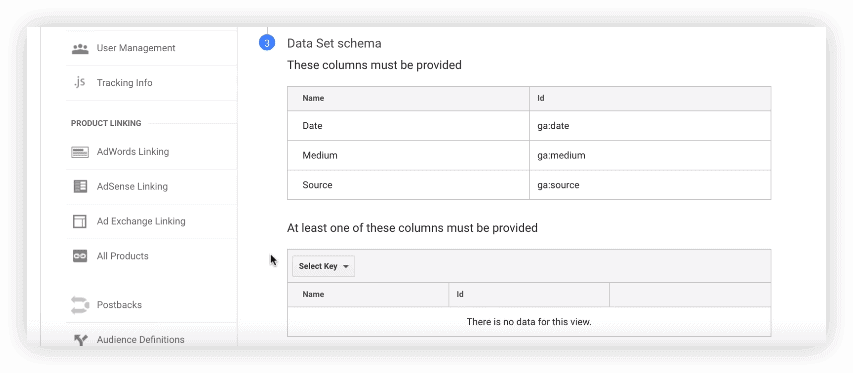Click the User Management people icon
The height and width of the screenshot is (373, 853).
click(x=80, y=48)
